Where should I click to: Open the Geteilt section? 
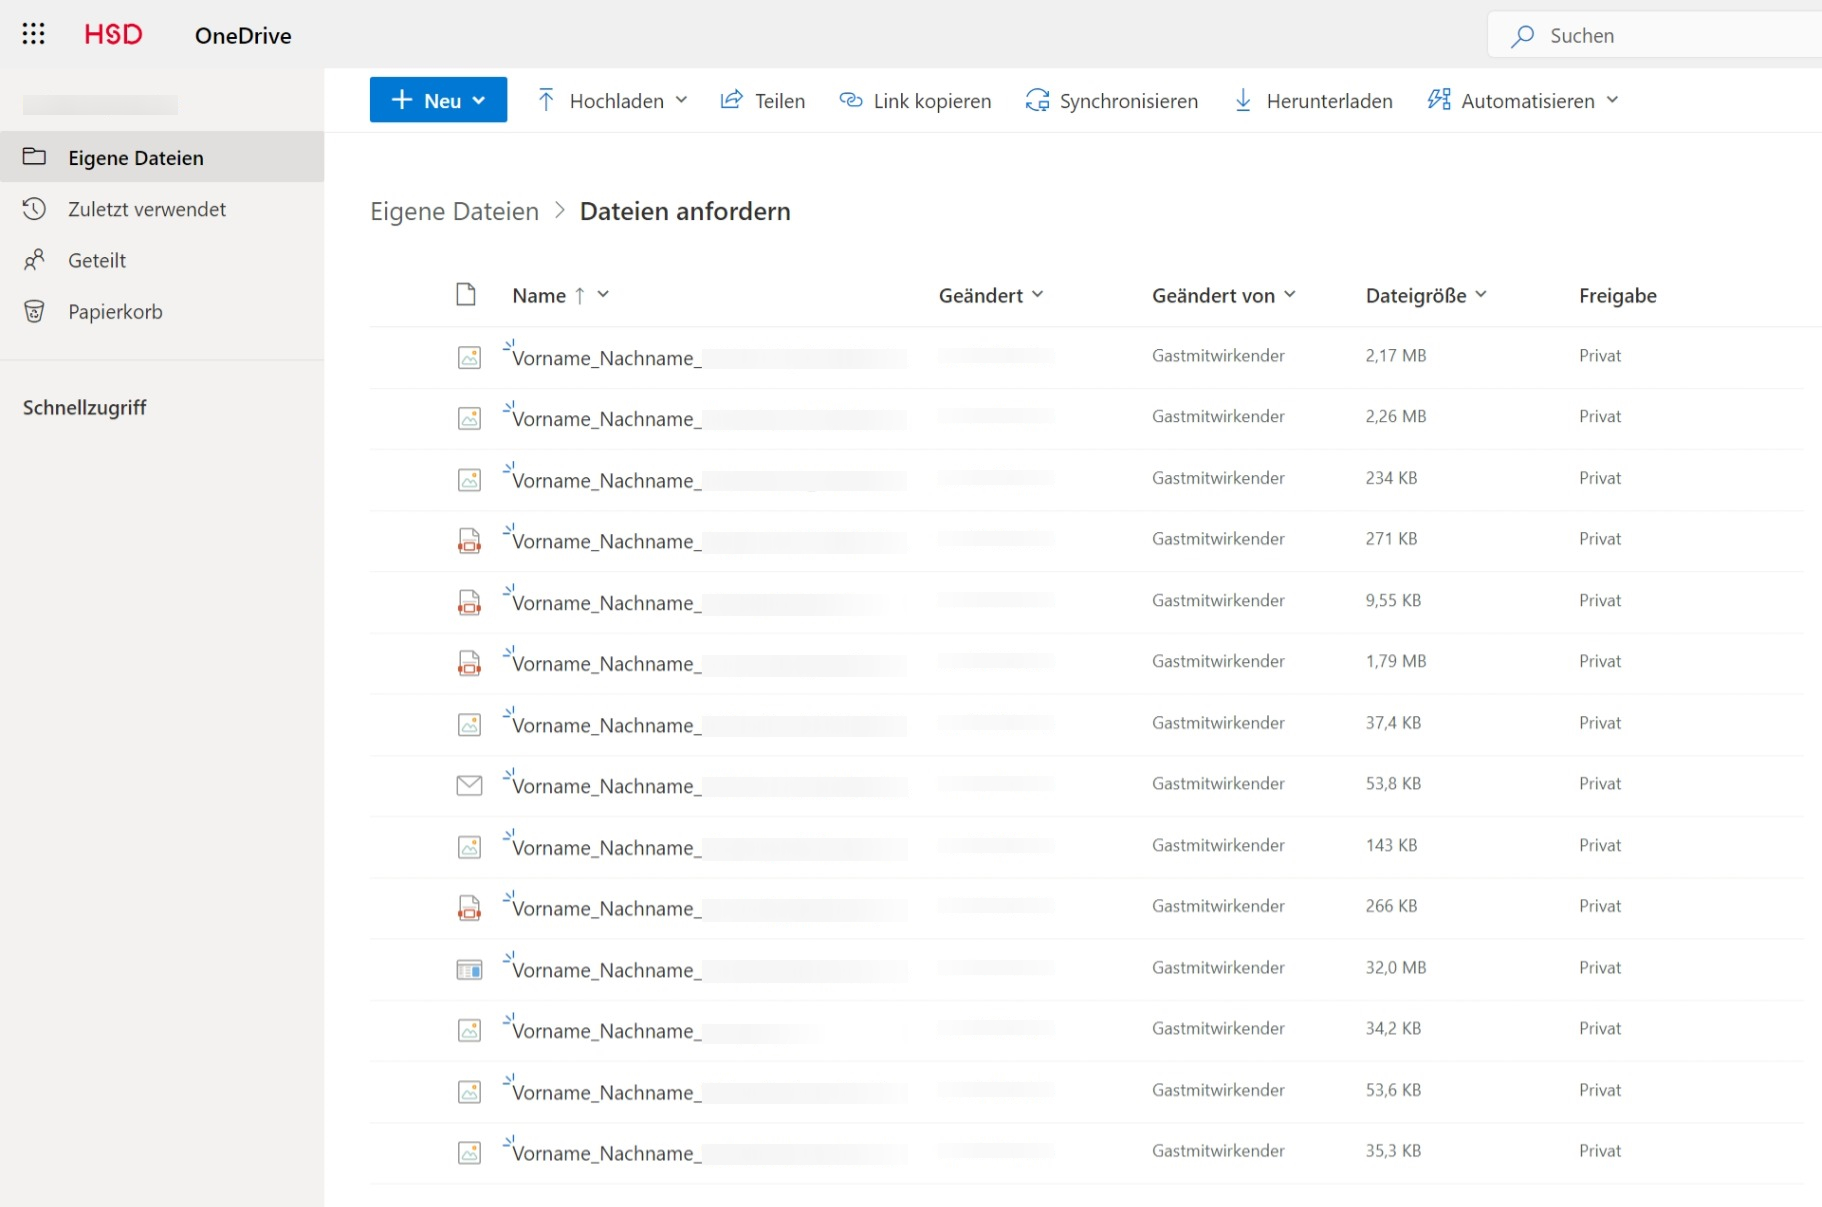(x=97, y=261)
